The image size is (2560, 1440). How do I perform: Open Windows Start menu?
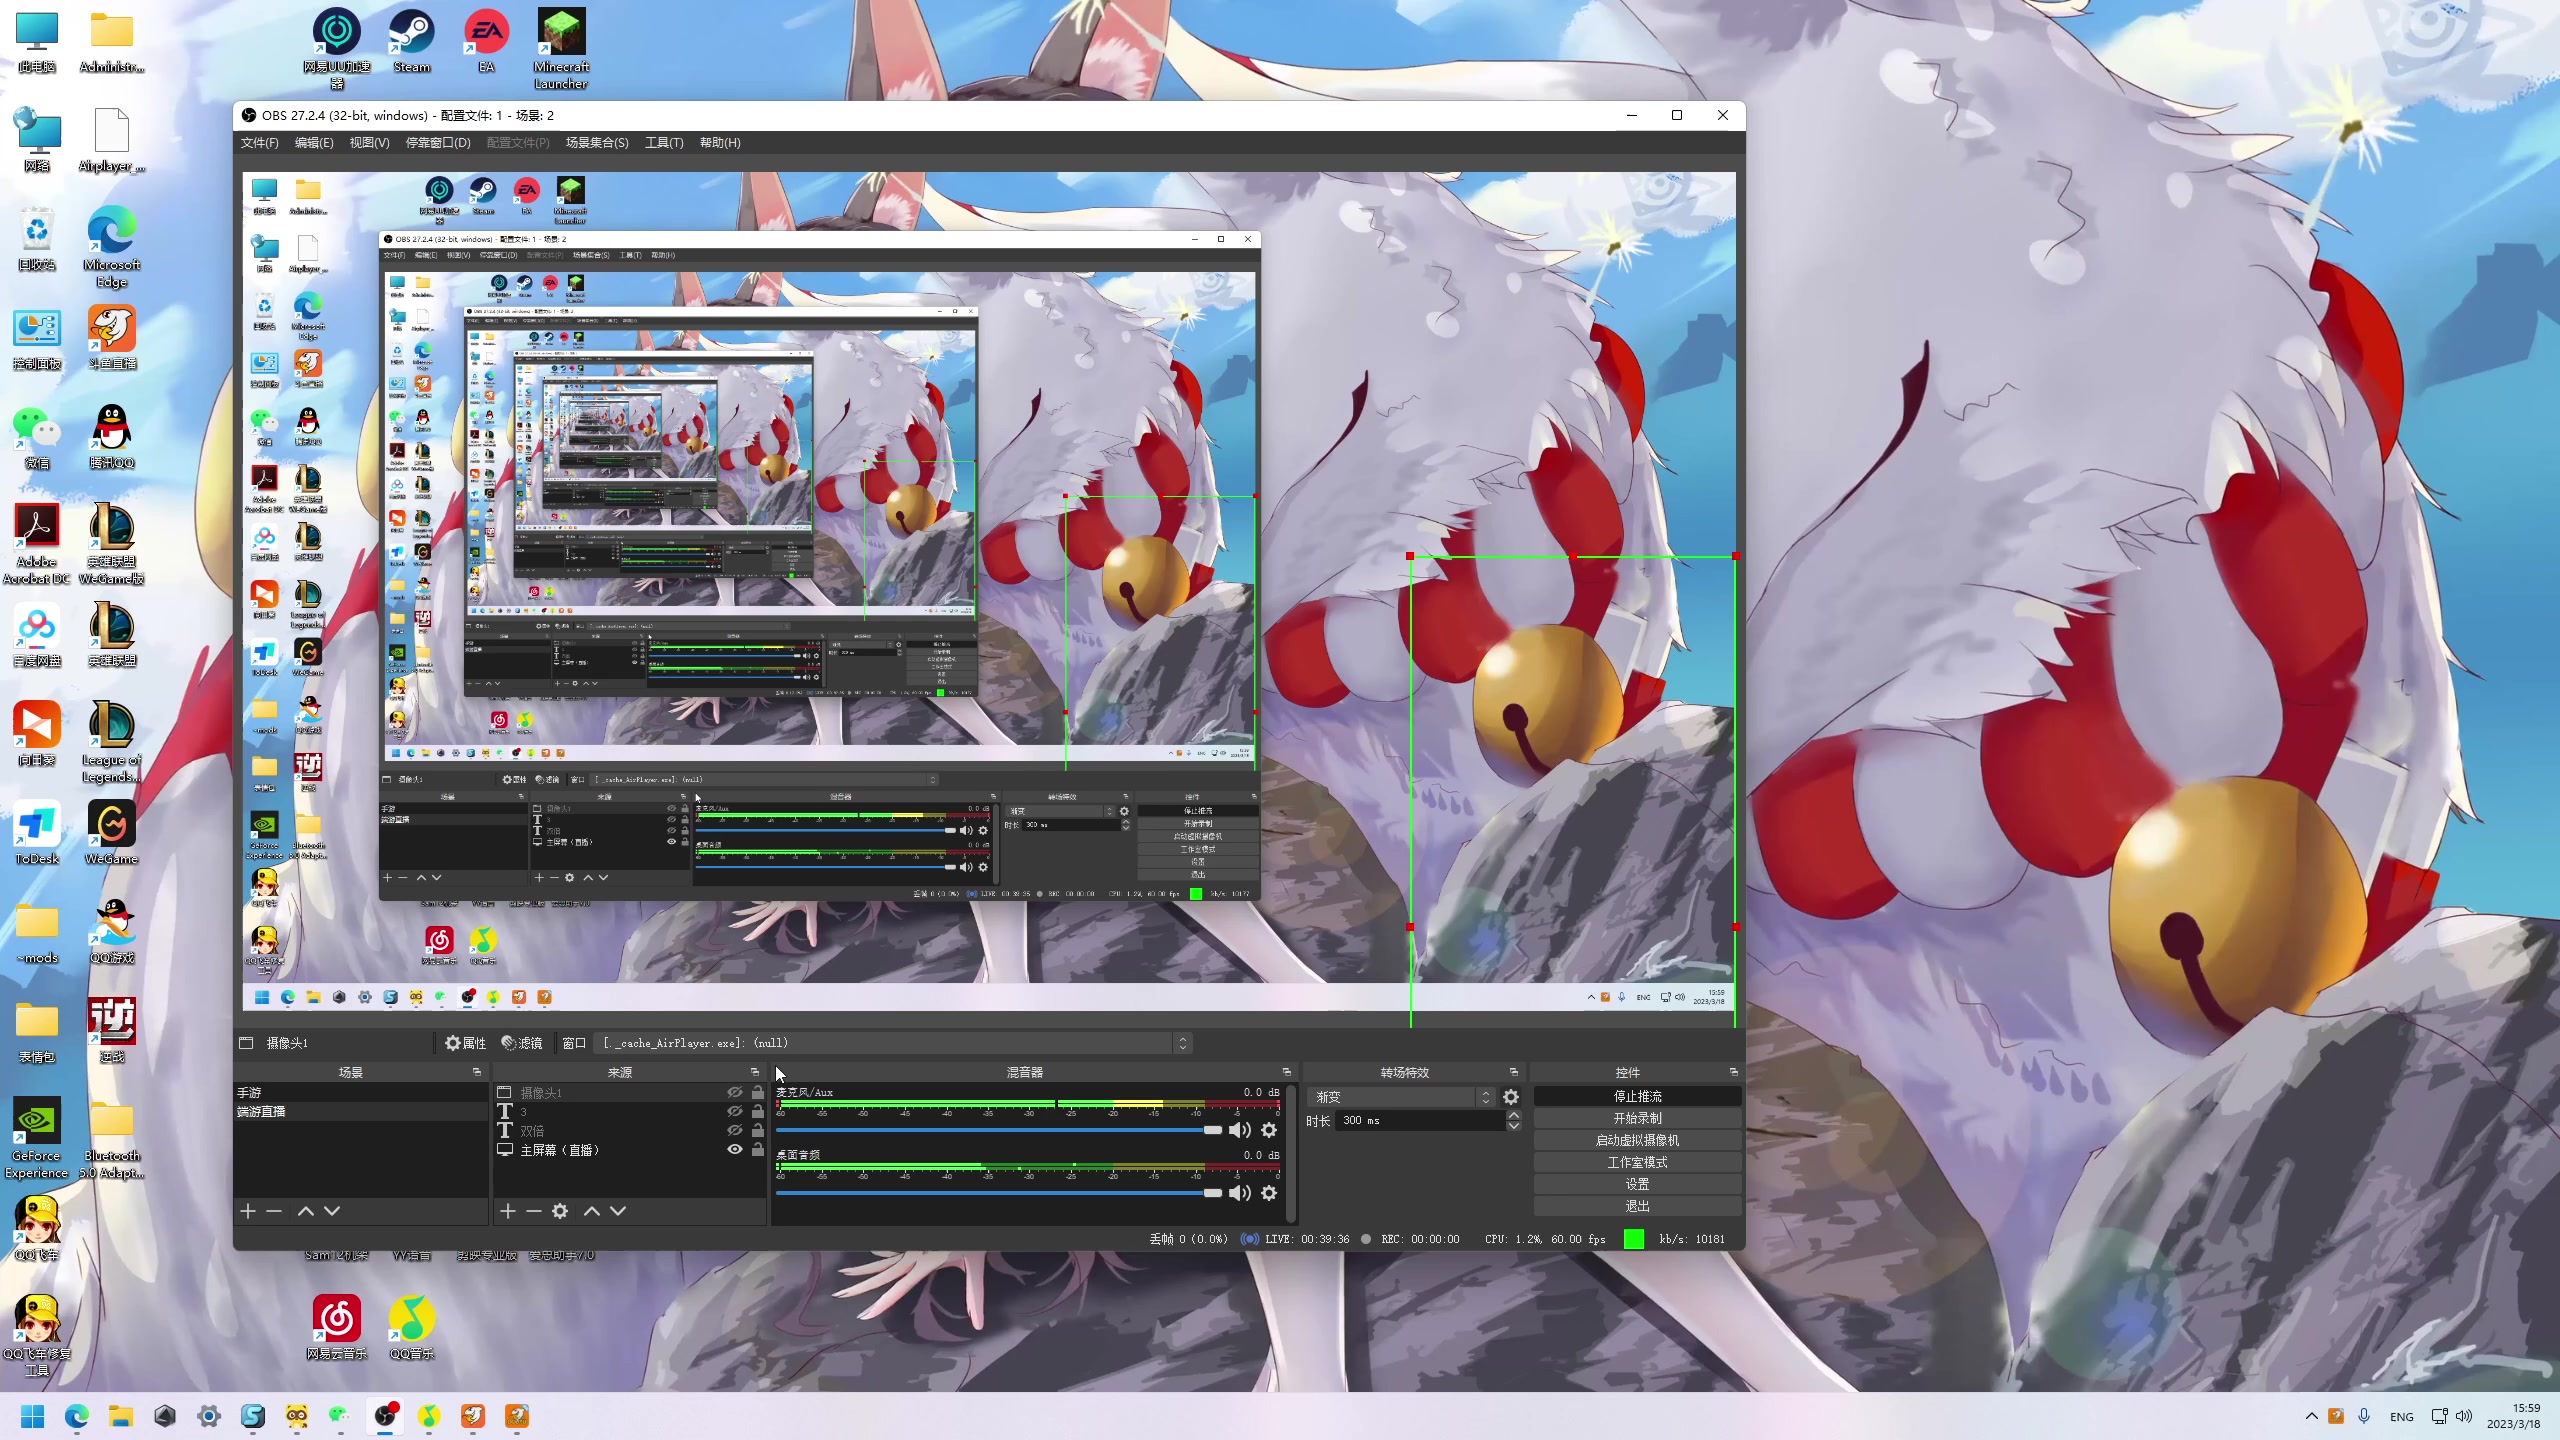coord(32,1416)
